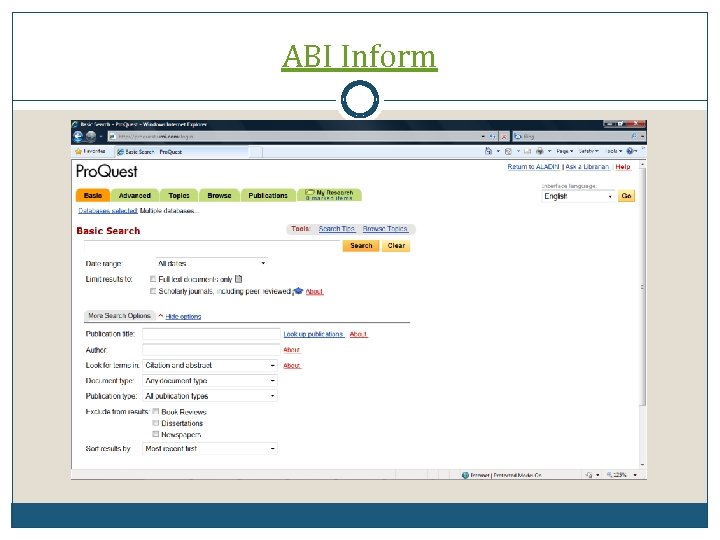Screen dimensions: 720x540
Task: Switch to the Publications tab
Action: coord(268,196)
